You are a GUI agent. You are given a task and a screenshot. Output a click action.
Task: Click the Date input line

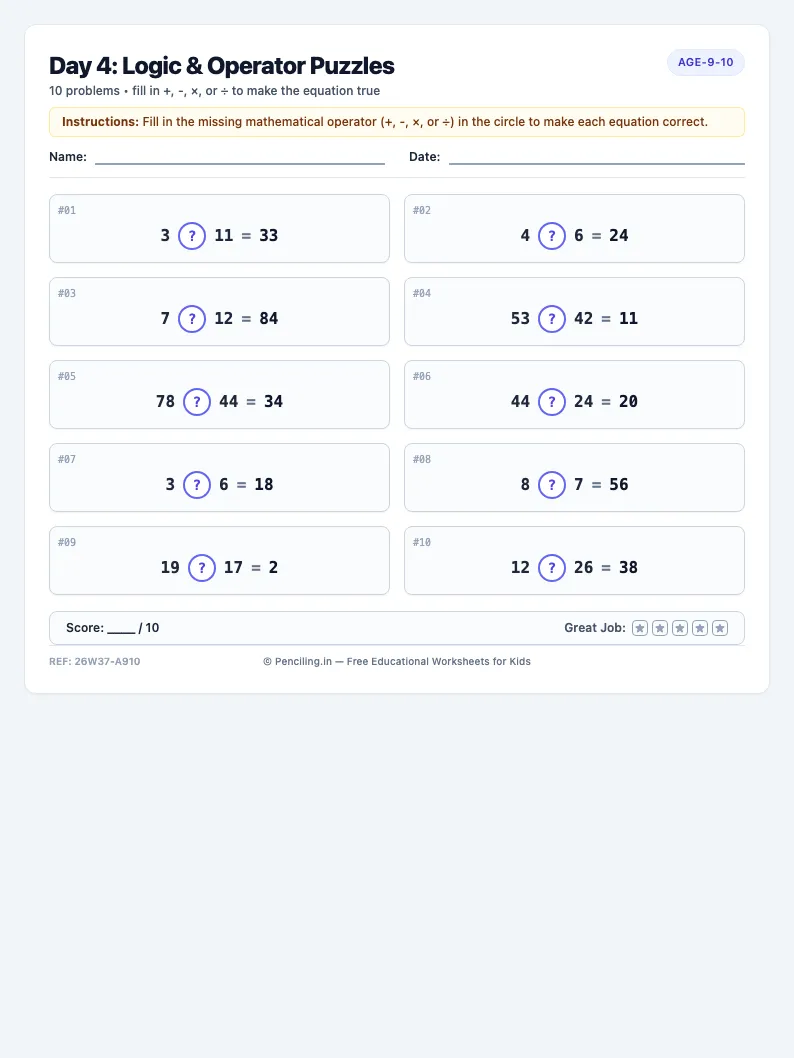[596, 158]
